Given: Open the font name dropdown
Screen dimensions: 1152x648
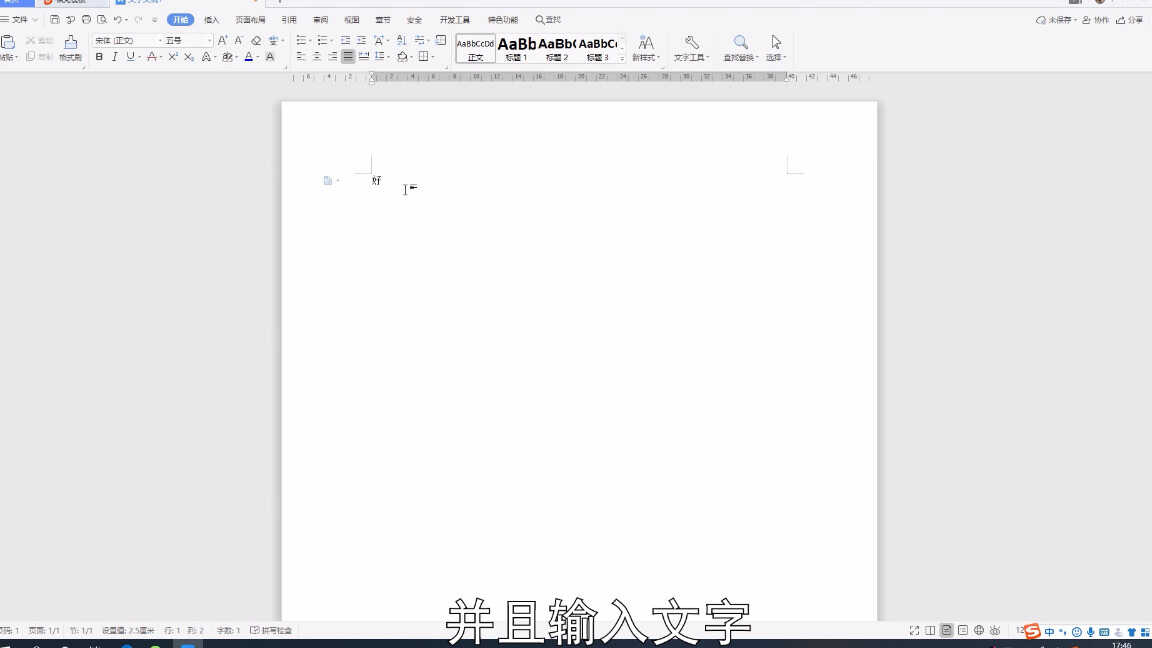Looking at the screenshot, I should (x=160, y=40).
